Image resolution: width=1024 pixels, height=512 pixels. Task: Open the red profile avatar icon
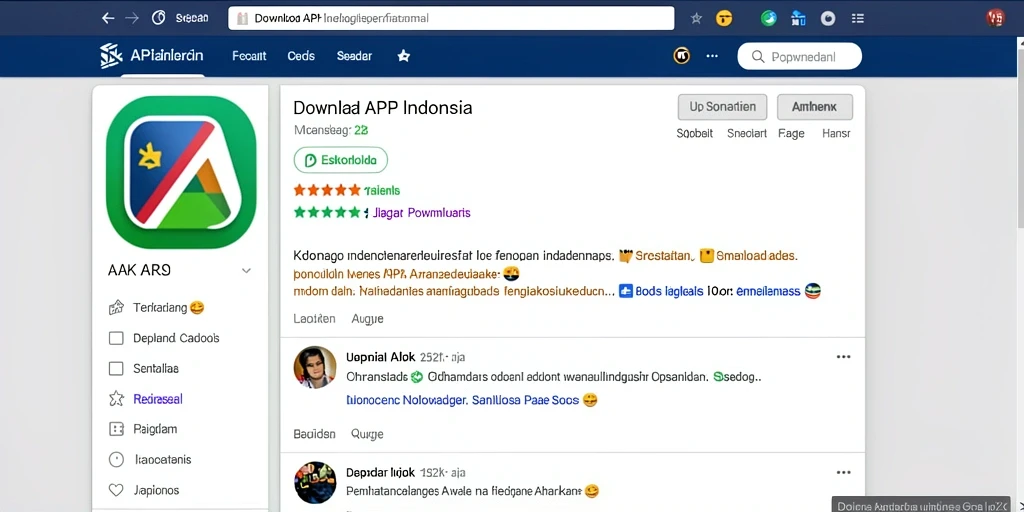(x=995, y=18)
